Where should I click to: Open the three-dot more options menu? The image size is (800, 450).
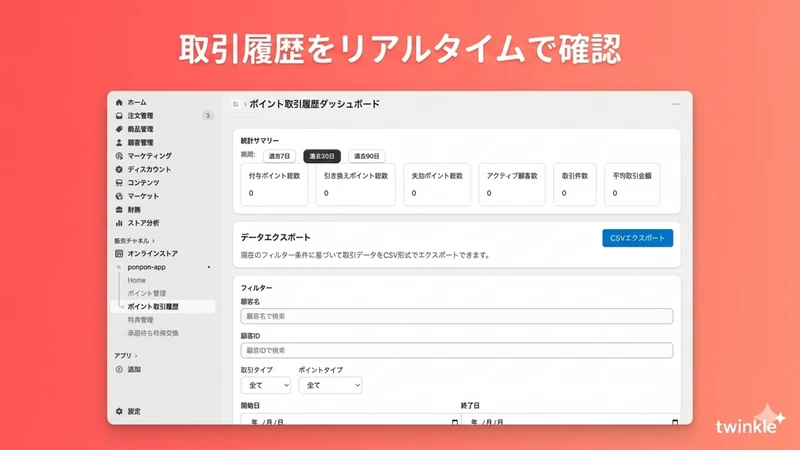pyautogui.click(x=676, y=104)
